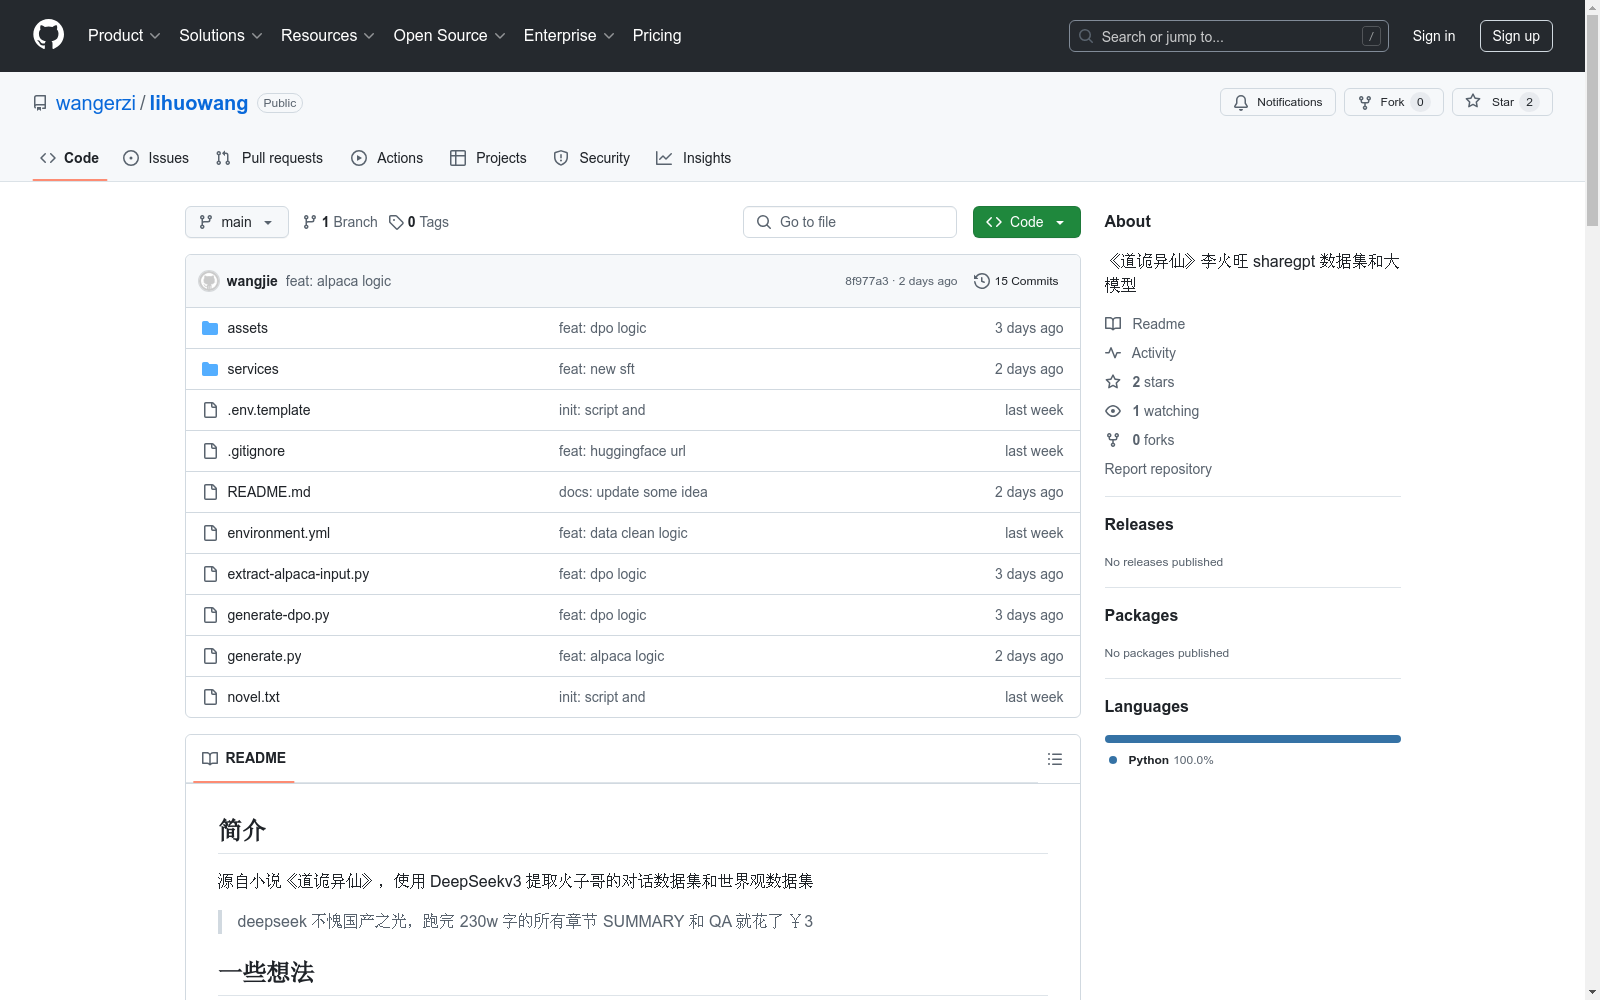Screen dimensions: 1600x1000
Task: Select the README tab heading
Action: 244,758
